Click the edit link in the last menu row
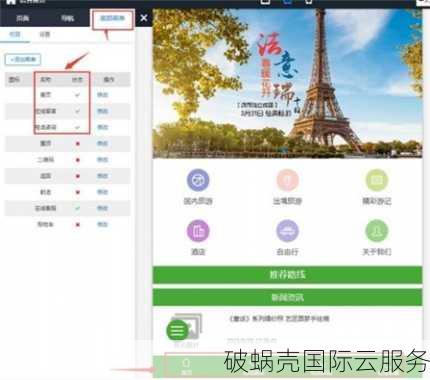The width and height of the screenshot is (430, 380). coord(102,225)
